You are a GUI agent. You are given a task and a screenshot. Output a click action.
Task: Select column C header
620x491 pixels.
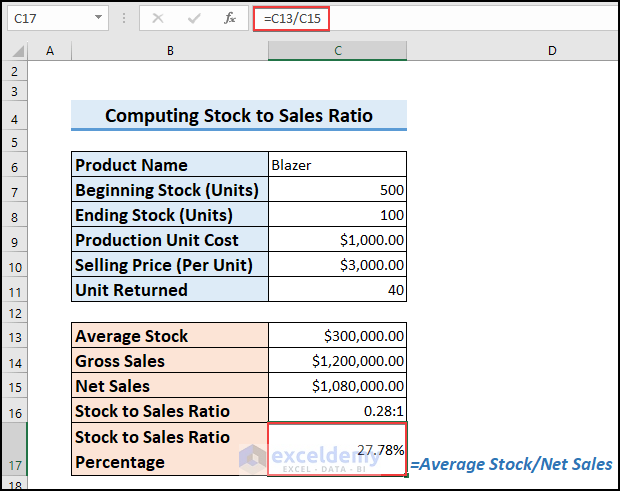338,50
